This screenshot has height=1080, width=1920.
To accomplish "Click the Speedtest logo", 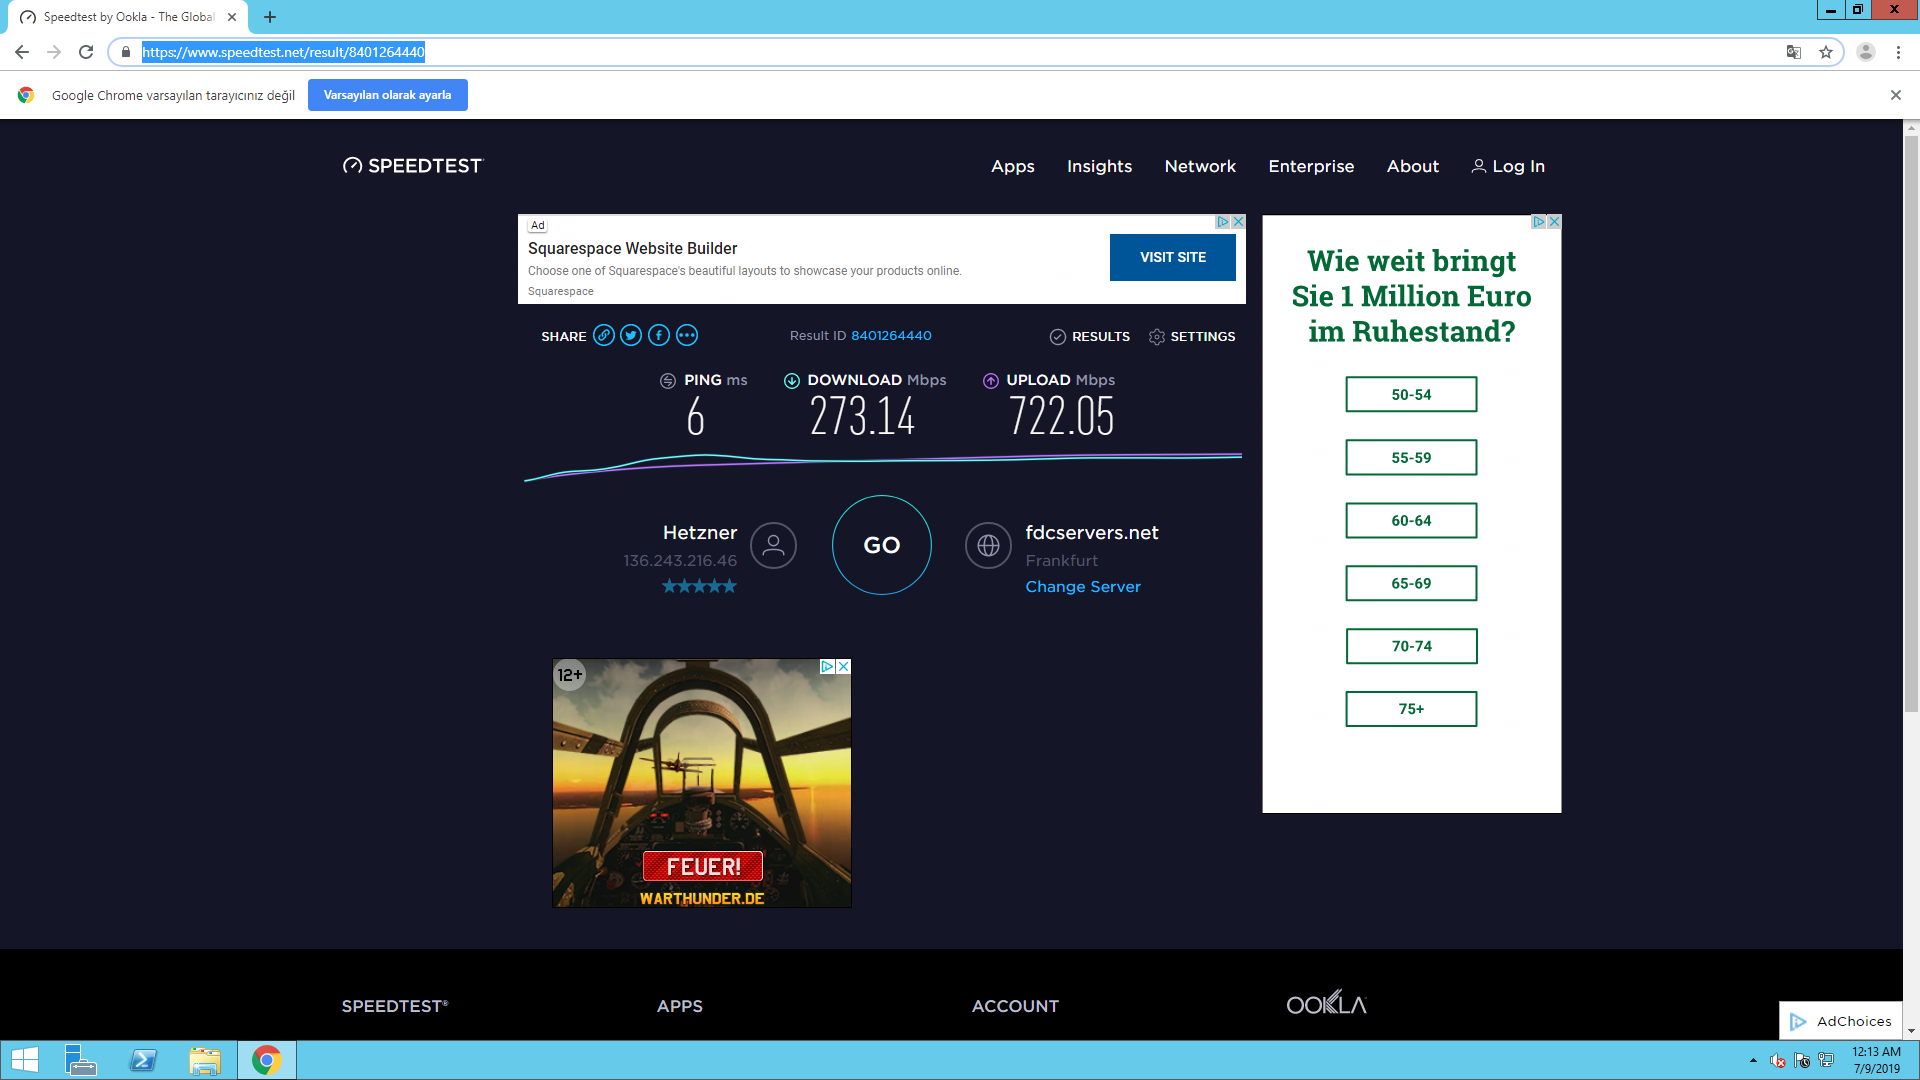I will (413, 166).
